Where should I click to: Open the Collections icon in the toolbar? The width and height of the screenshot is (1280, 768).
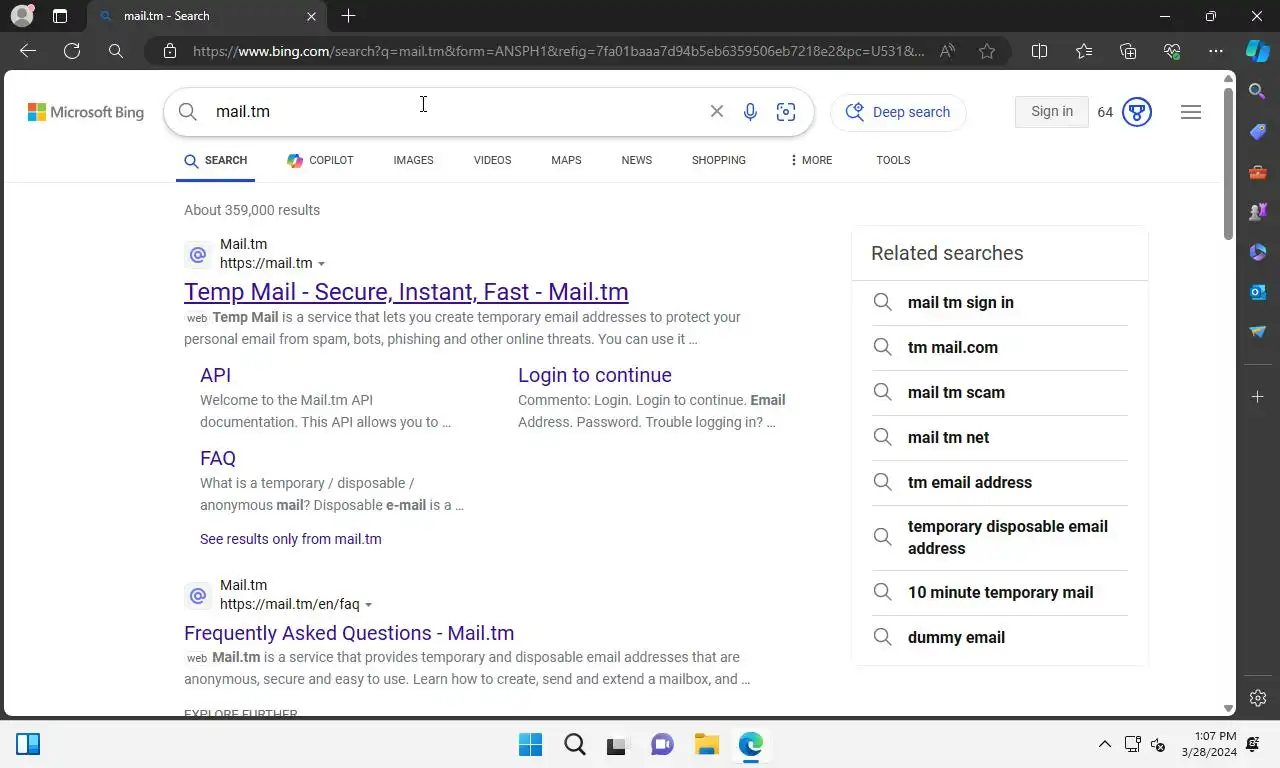[1128, 51]
